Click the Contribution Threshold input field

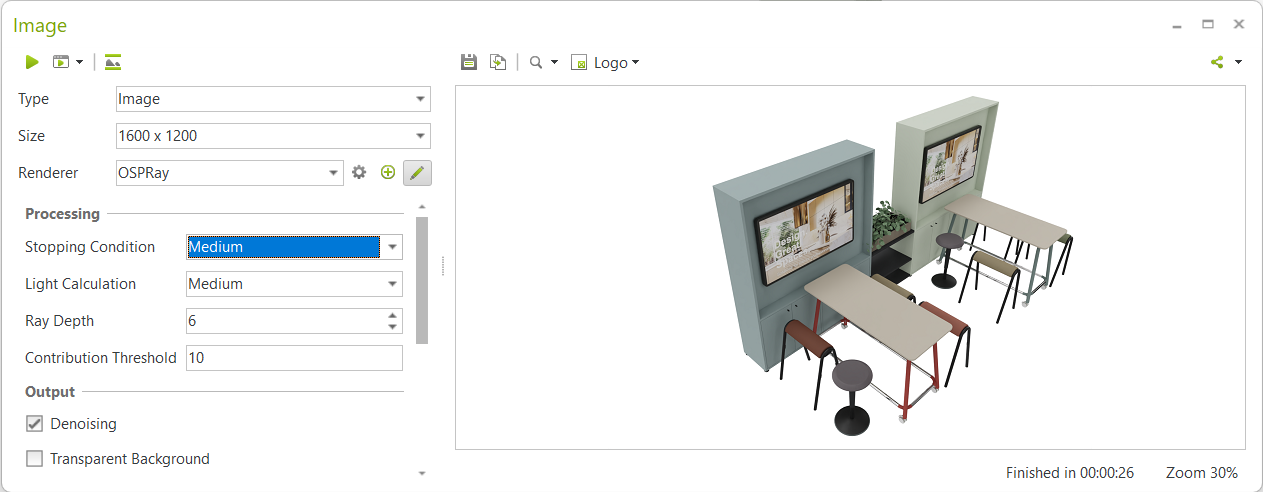(294, 358)
